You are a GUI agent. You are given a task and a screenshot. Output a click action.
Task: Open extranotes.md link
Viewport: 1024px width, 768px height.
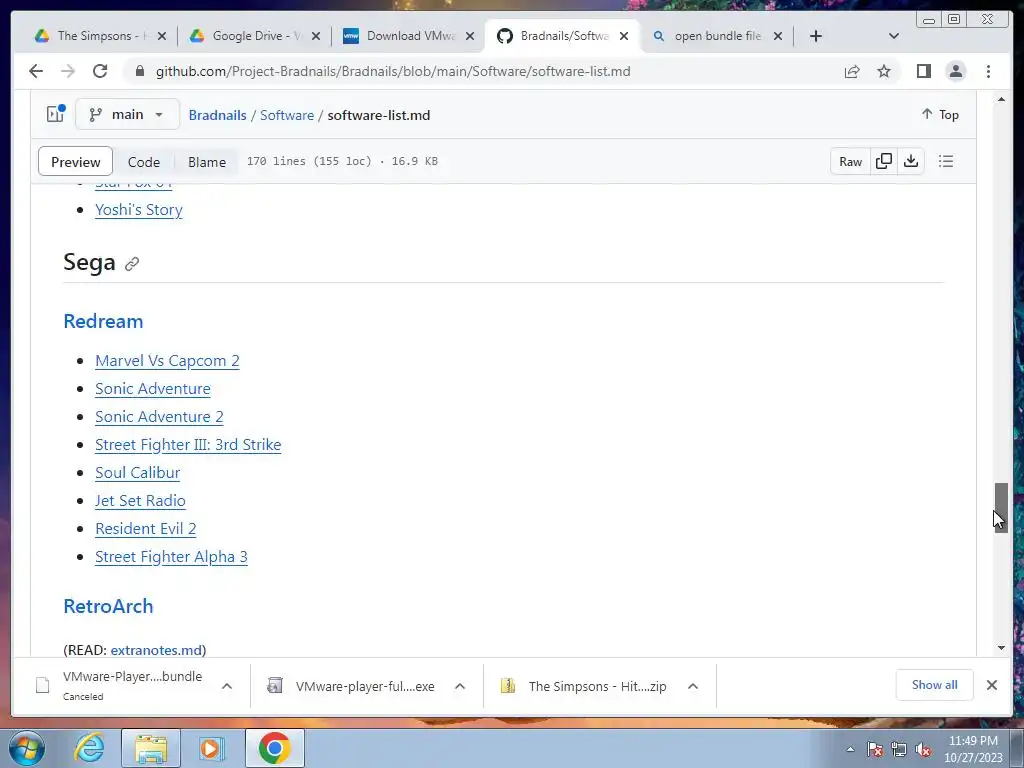tap(156, 650)
